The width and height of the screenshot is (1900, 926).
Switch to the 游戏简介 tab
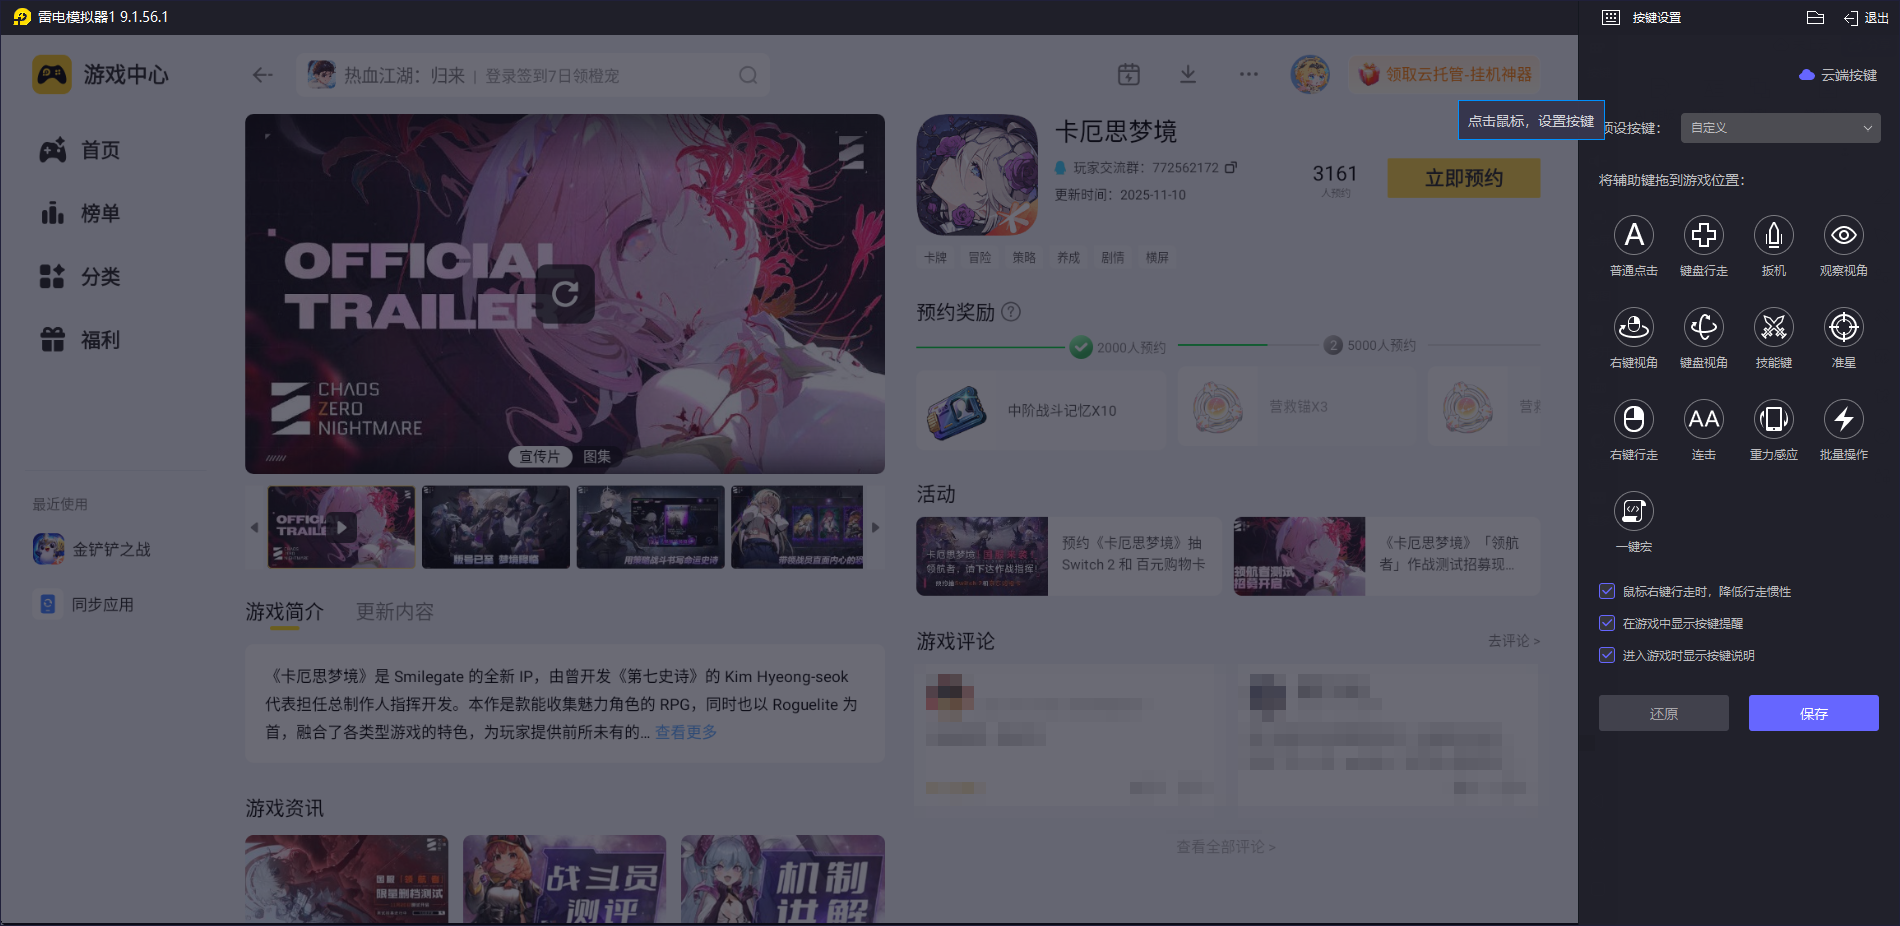285,611
